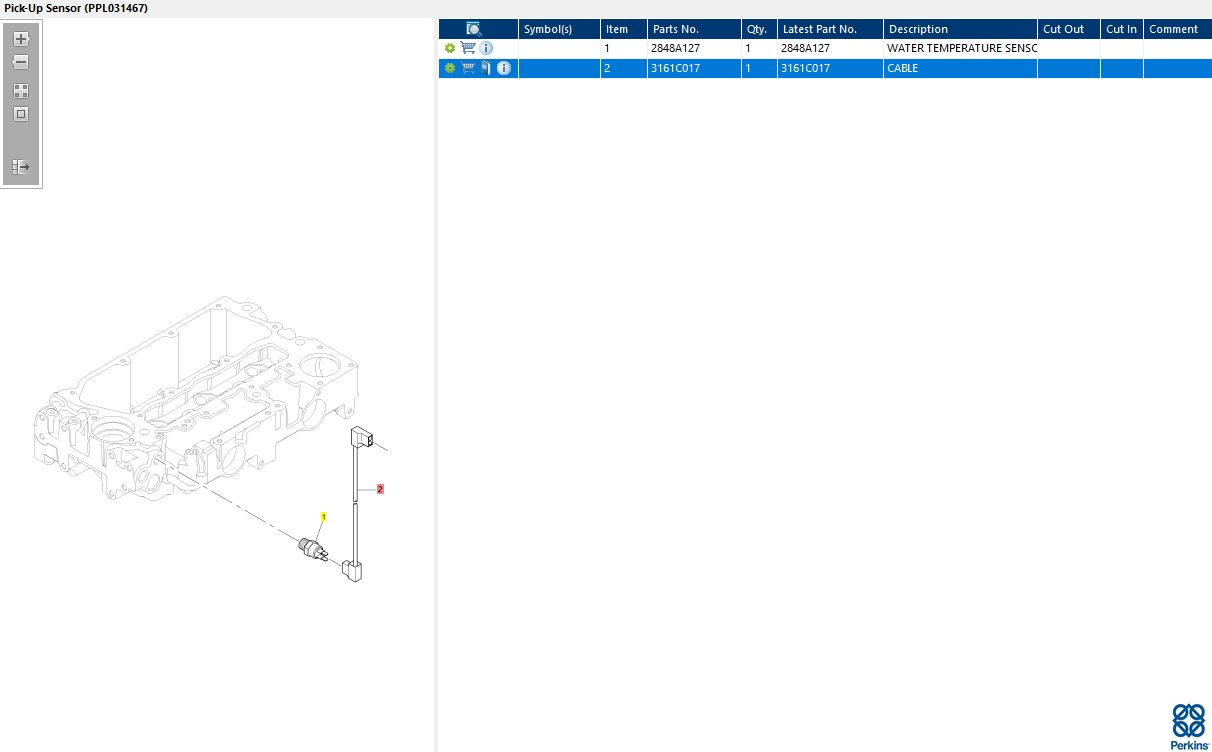This screenshot has width=1212, height=752.
Task: Click the water temperature sensor drawing
Action: [x=312, y=549]
